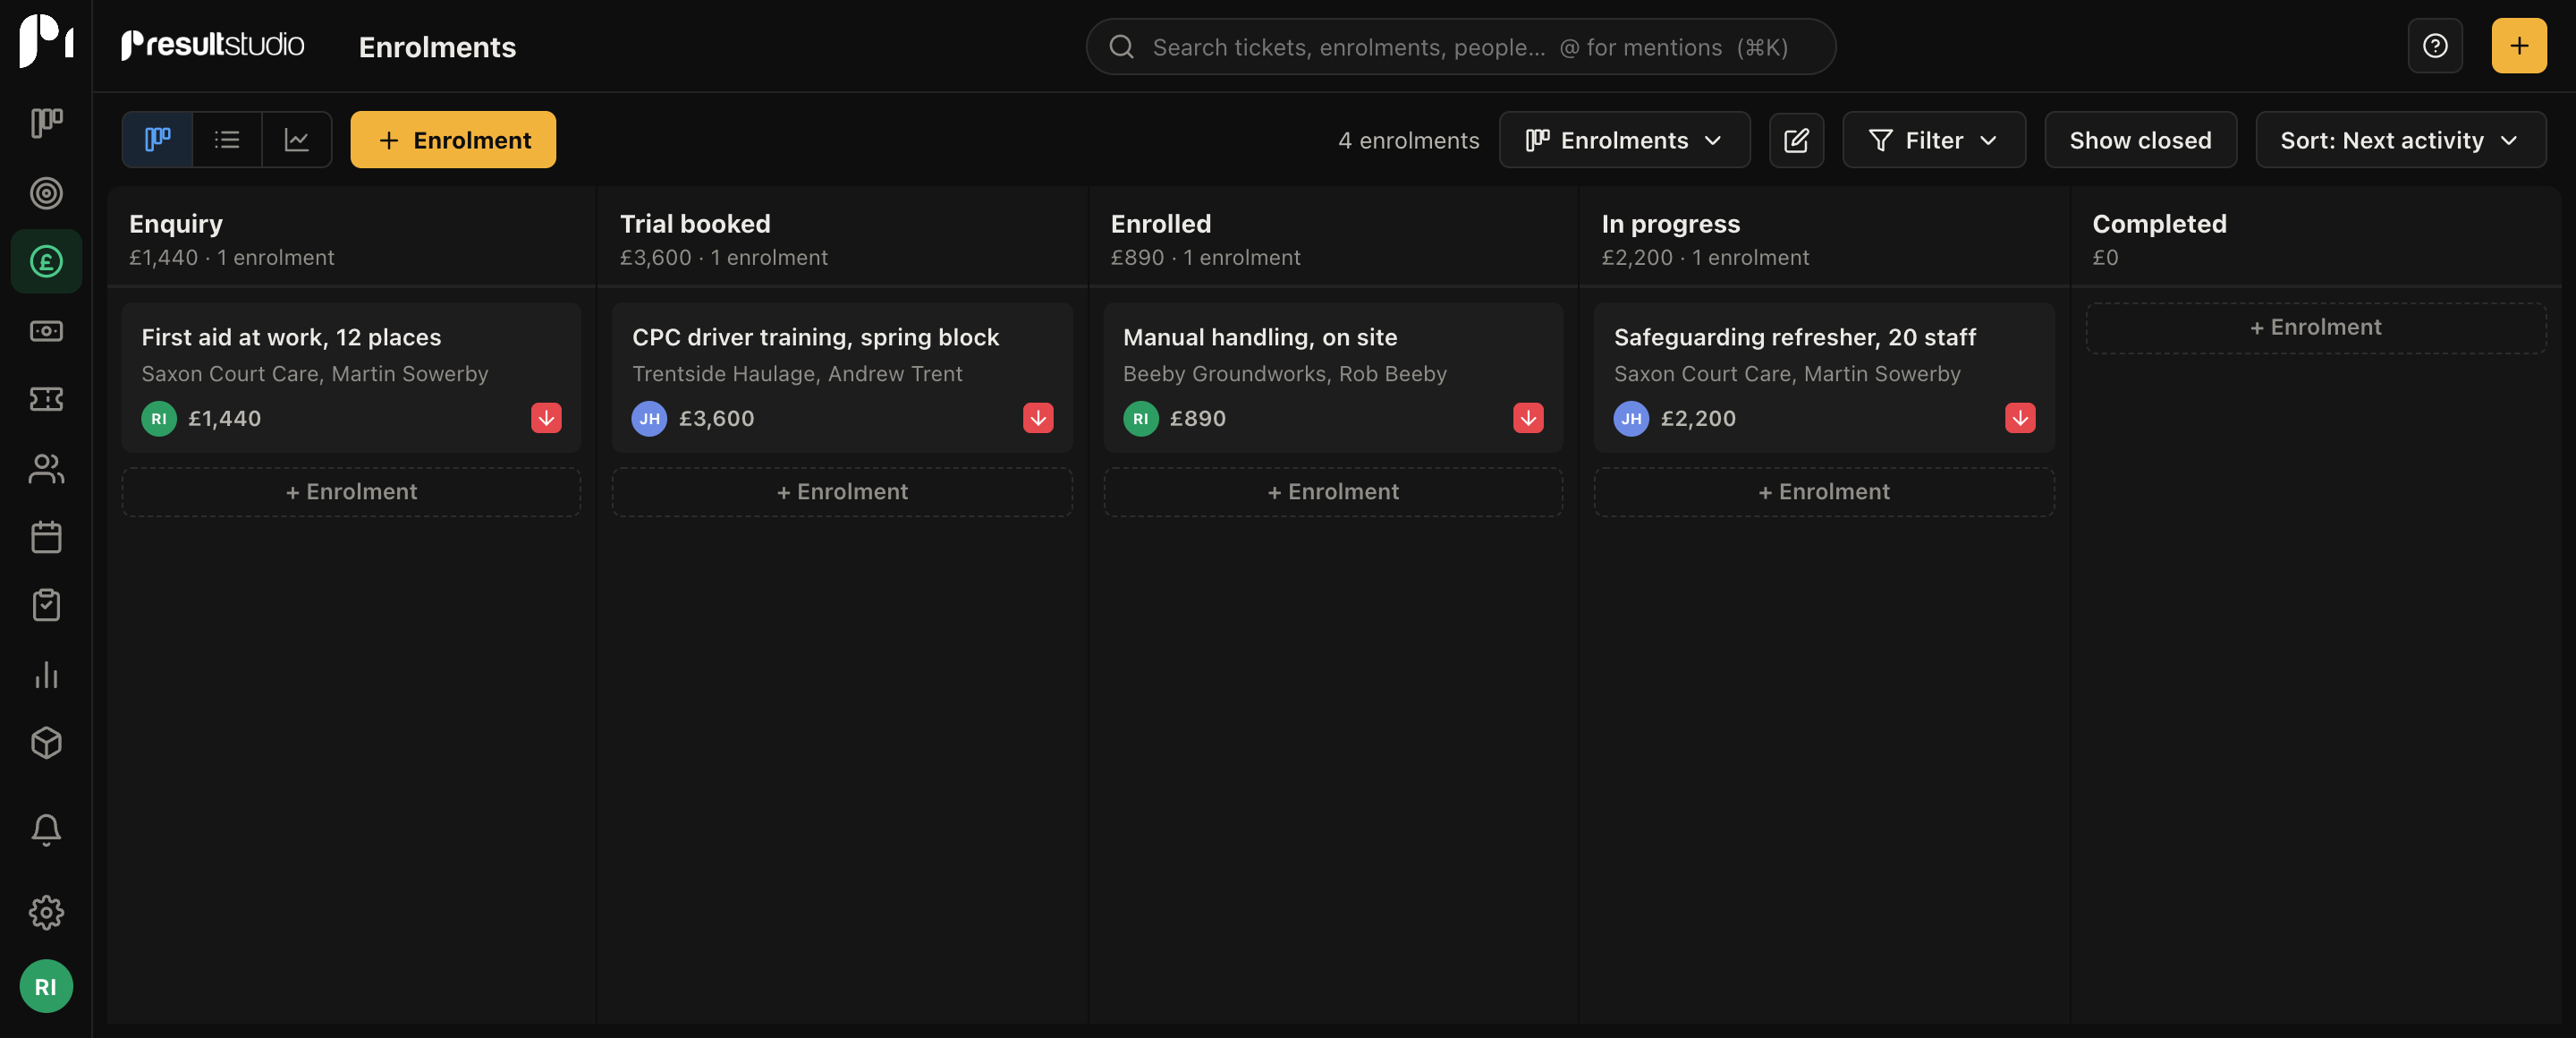Image resolution: width=2576 pixels, height=1038 pixels.
Task: Expand the Enrolments pipeline dropdown
Action: click(1624, 140)
